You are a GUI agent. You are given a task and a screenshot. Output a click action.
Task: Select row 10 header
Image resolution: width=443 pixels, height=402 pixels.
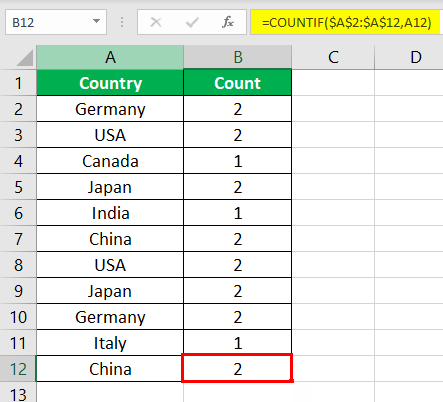[x=18, y=317]
